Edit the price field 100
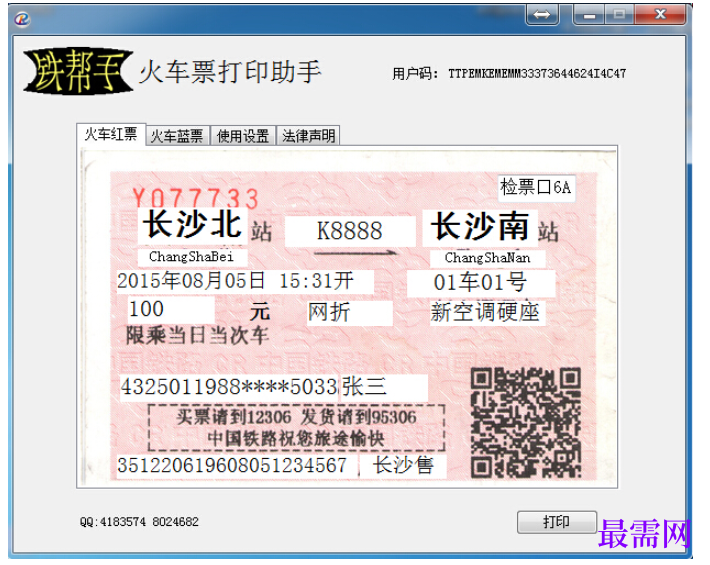This screenshot has height=565, width=710. tap(171, 310)
